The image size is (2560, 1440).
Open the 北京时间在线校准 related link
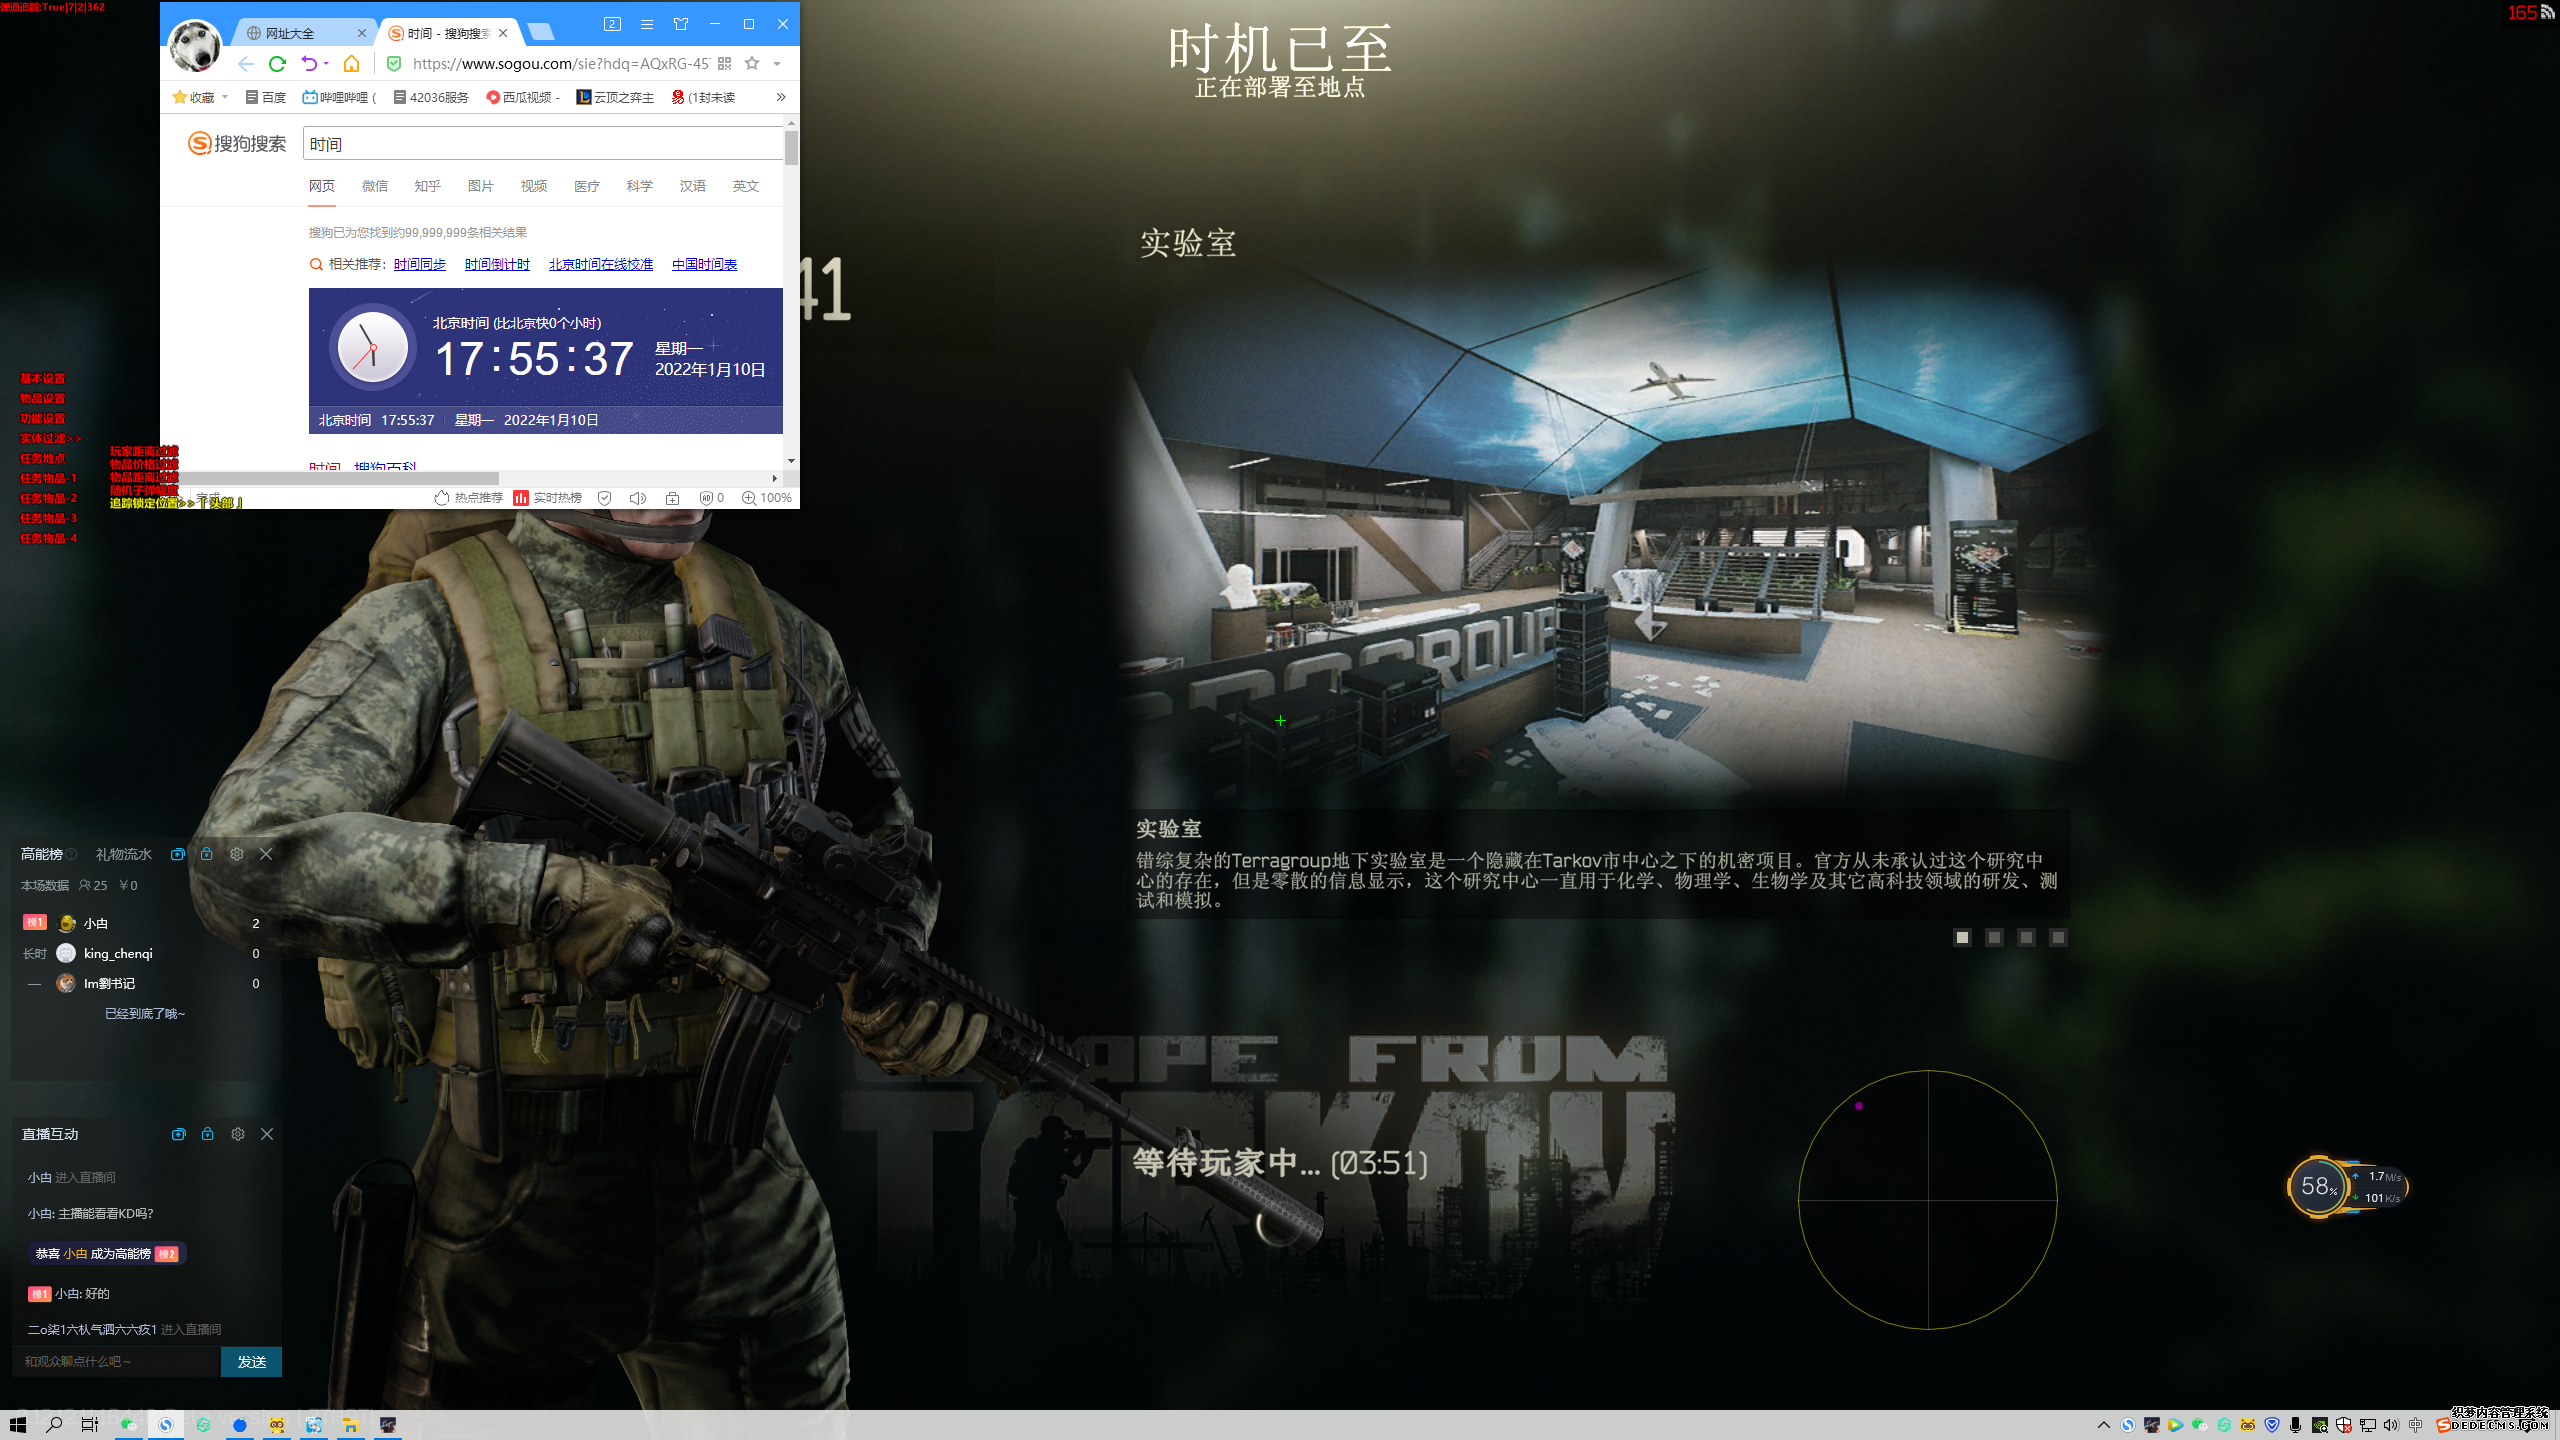tap(601, 264)
